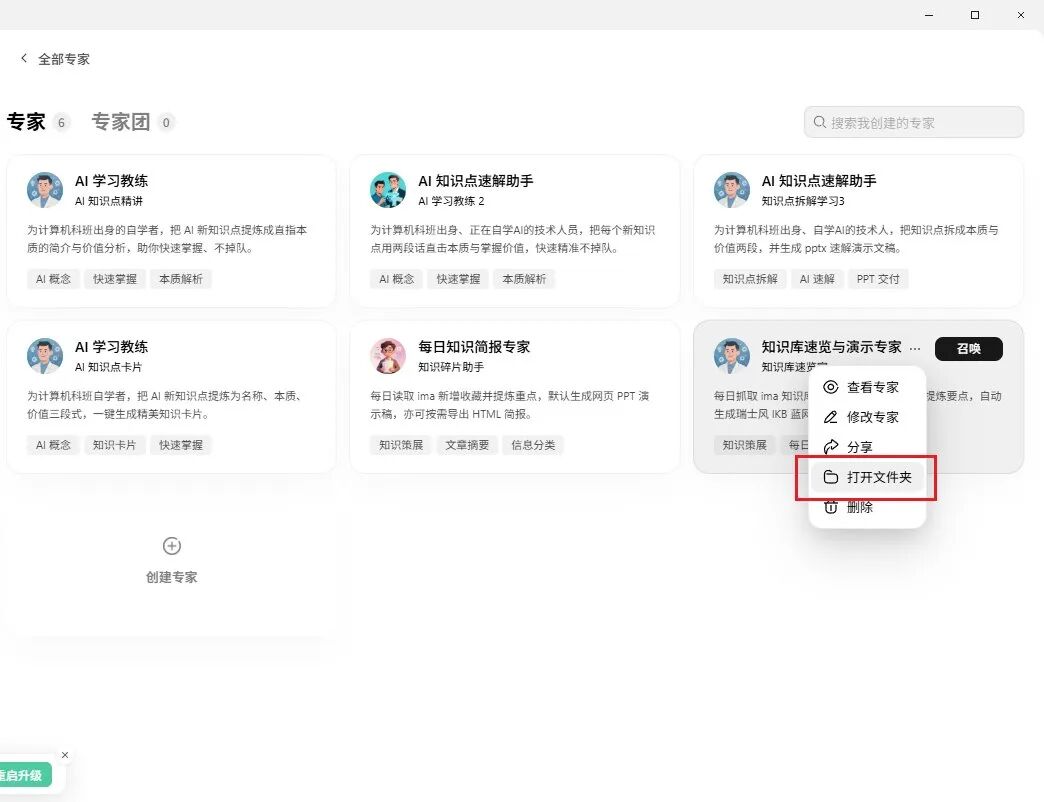Click the plus icon above 创建专家

(172, 546)
